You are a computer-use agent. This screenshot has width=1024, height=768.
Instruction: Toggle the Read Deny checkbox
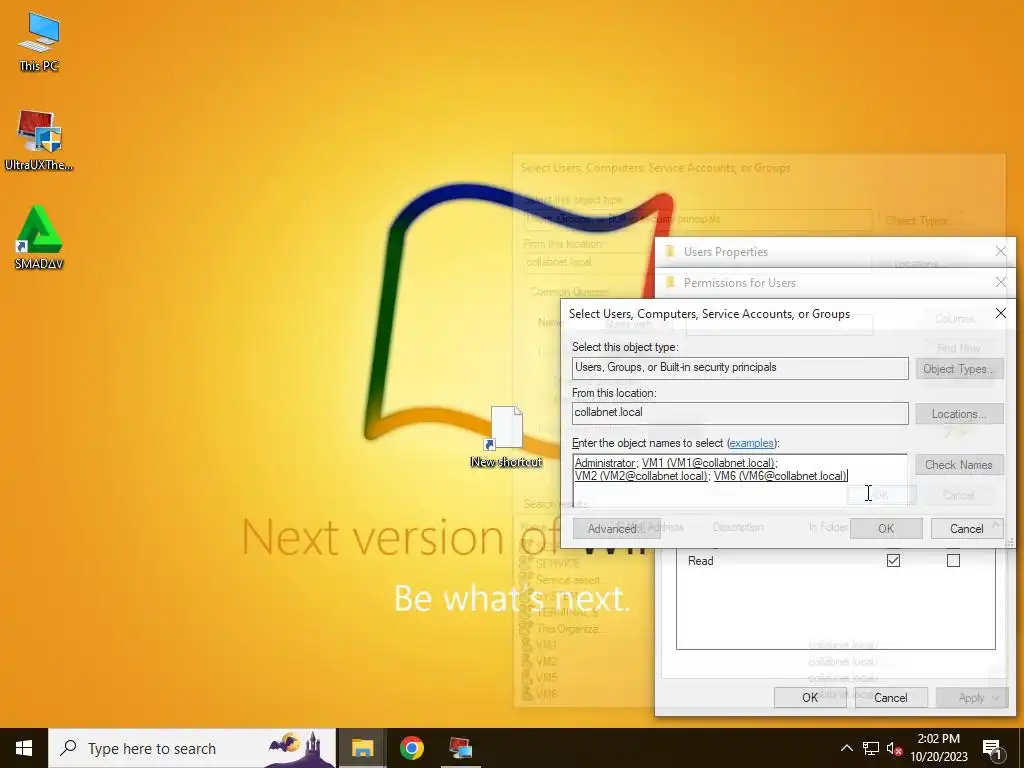(x=953, y=560)
